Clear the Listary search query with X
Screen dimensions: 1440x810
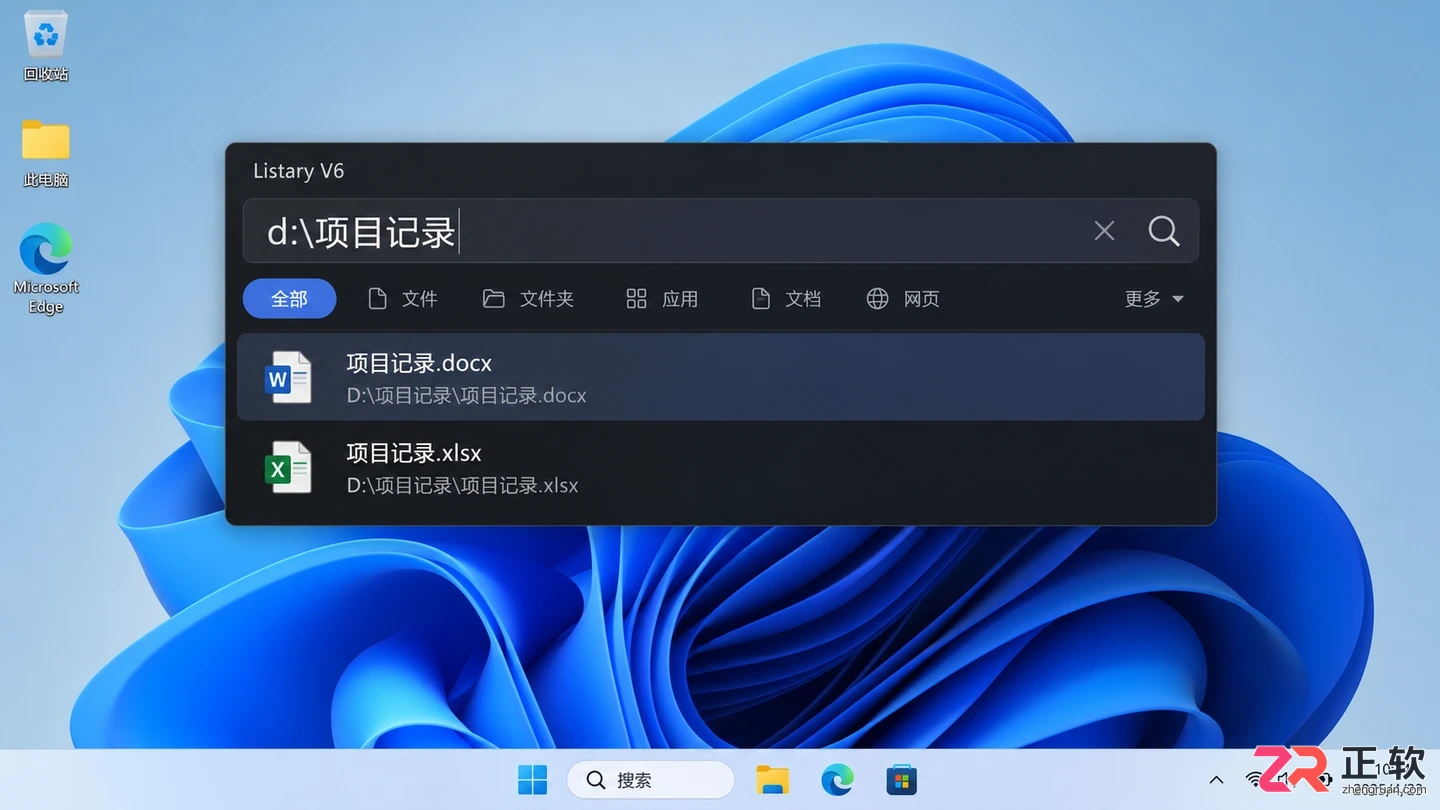[1104, 231]
